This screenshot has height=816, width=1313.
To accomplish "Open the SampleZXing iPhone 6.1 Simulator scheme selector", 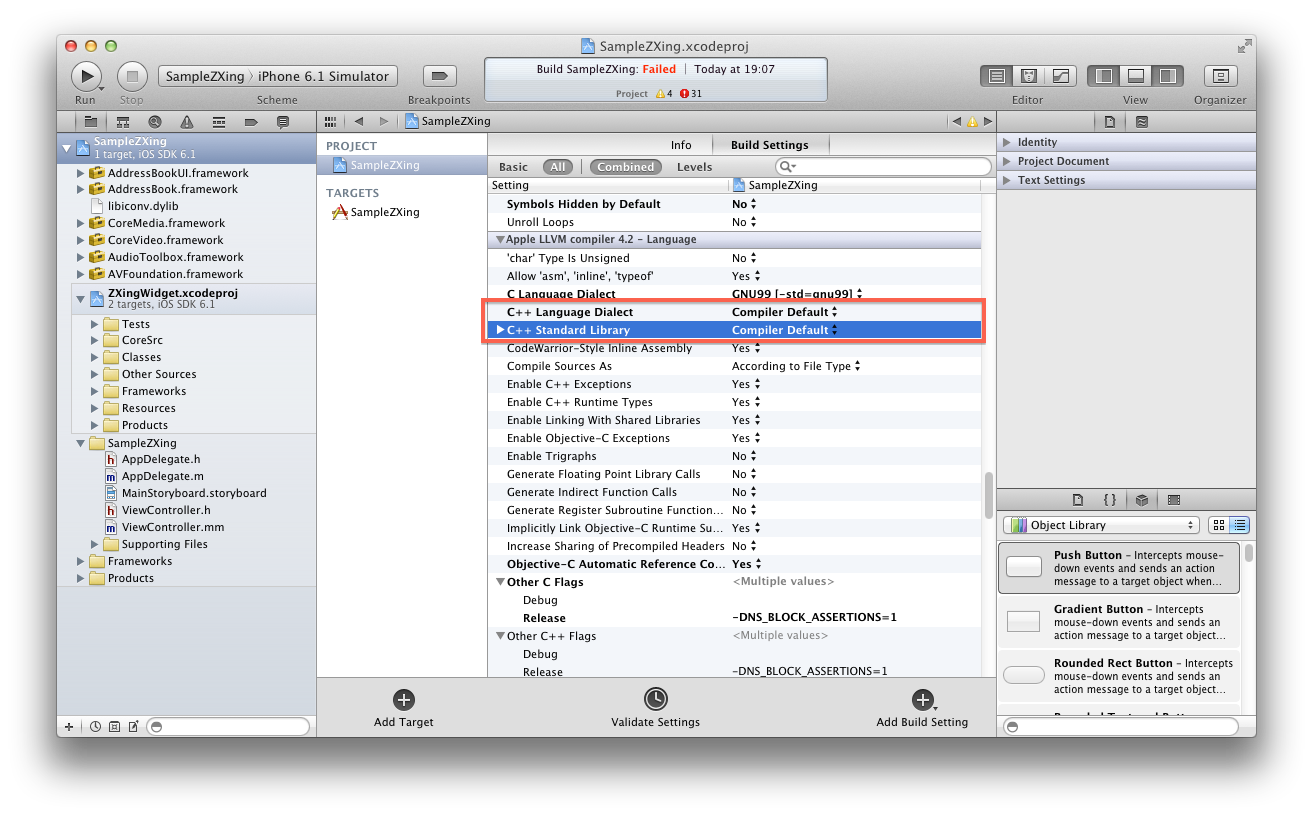I will click(278, 76).
